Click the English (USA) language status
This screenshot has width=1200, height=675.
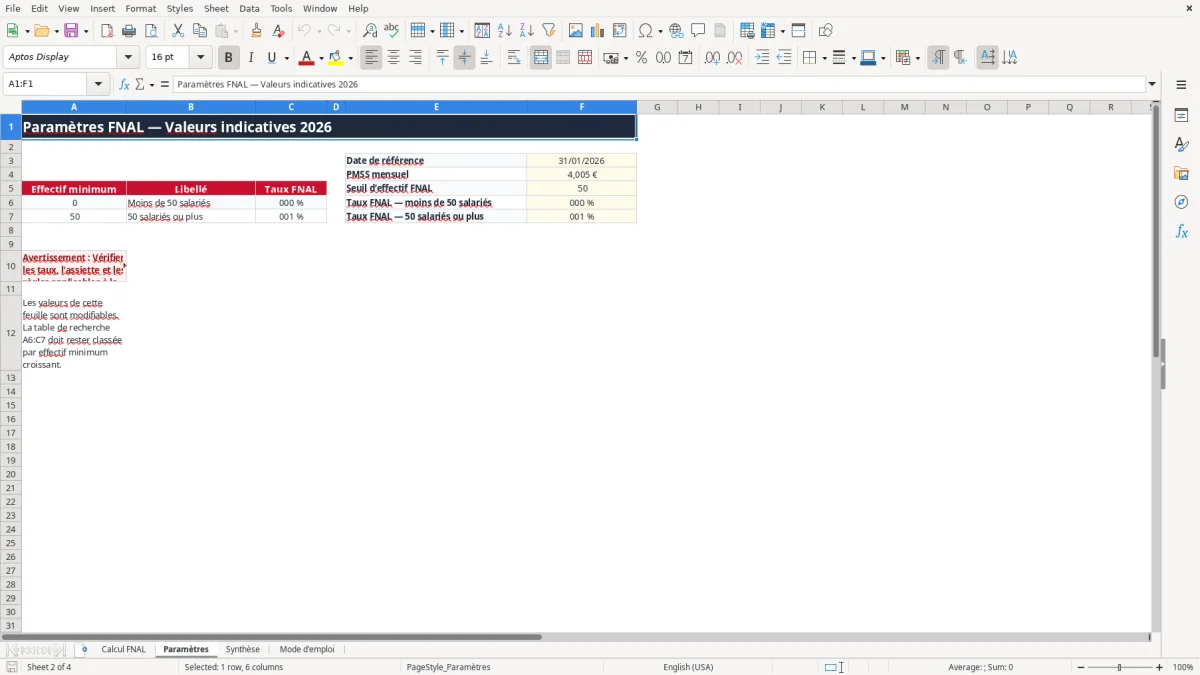point(688,667)
